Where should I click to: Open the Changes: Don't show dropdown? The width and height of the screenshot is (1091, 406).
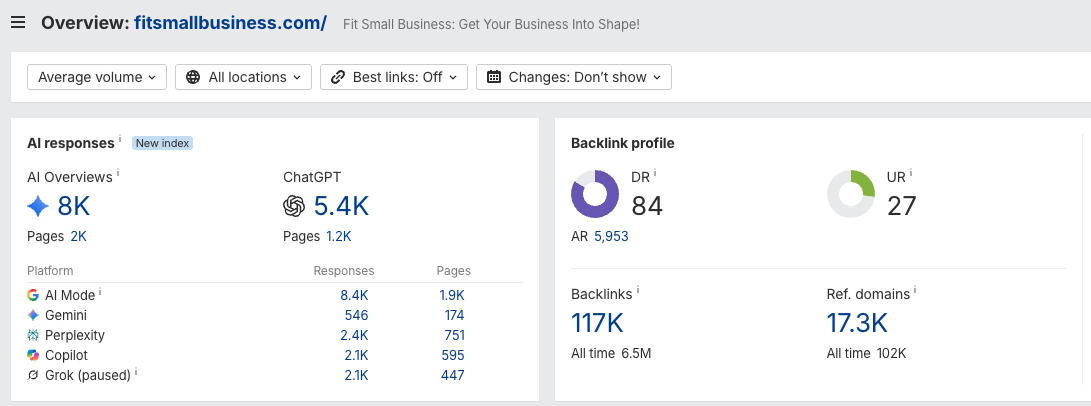574,77
